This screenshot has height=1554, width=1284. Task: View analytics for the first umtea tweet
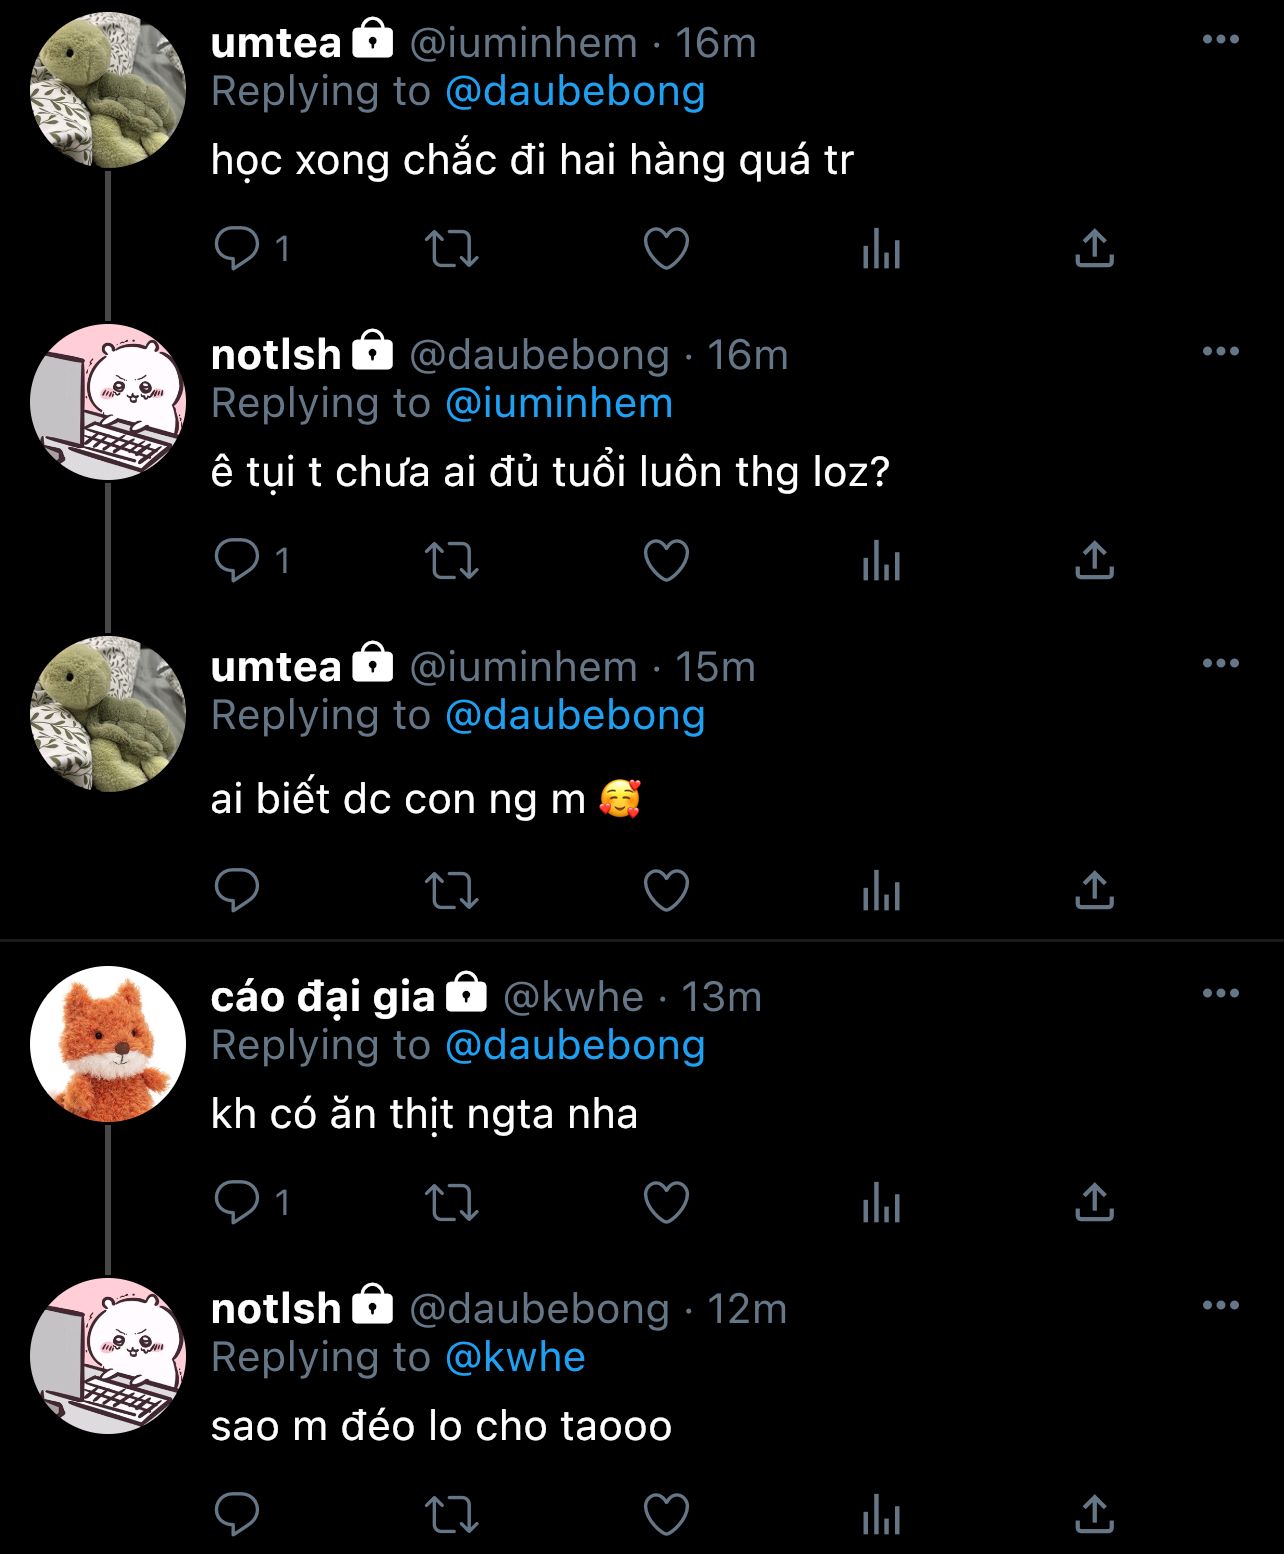click(x=881, y=249)
